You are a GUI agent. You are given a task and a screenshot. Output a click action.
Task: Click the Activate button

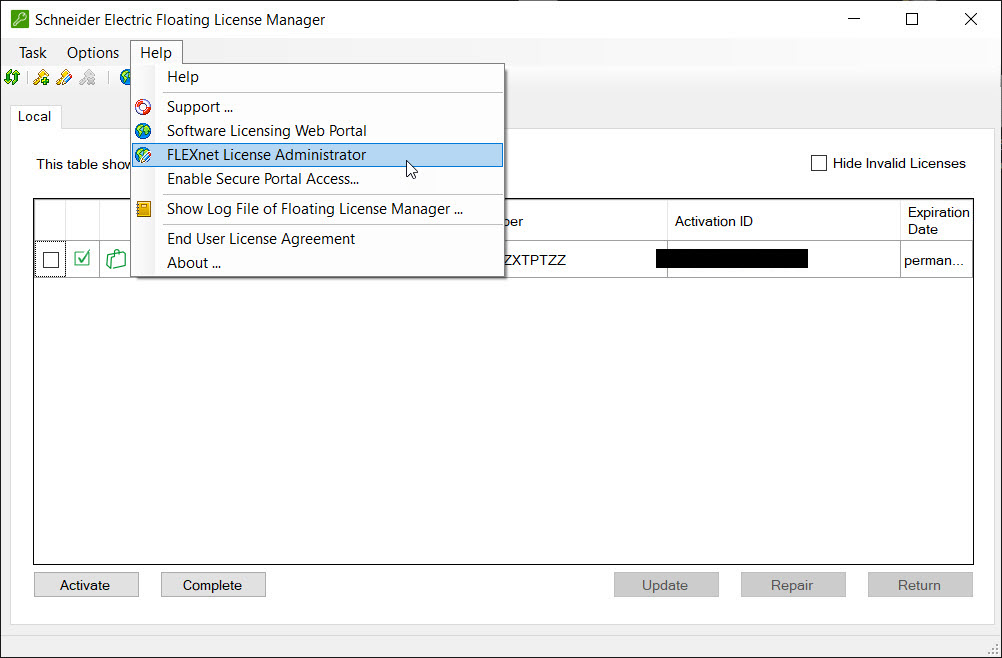[x=86, y=585]
